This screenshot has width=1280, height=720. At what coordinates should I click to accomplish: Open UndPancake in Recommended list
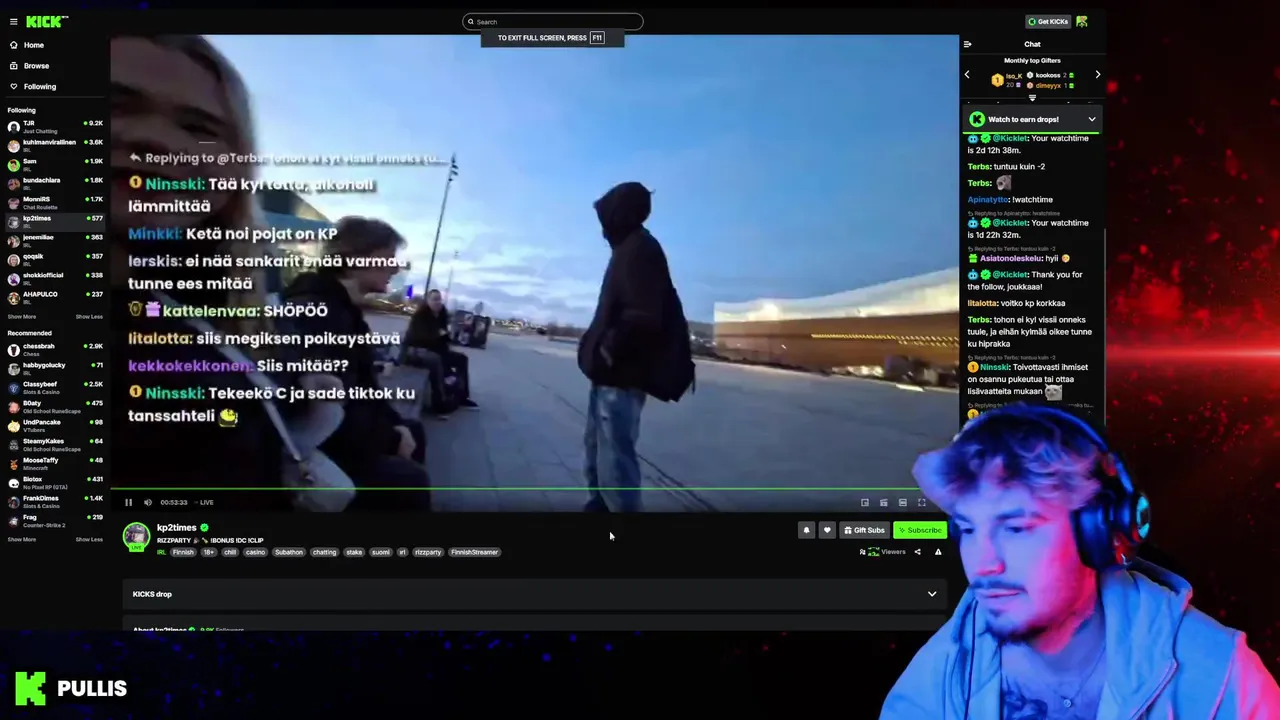[x=55, y=426]
